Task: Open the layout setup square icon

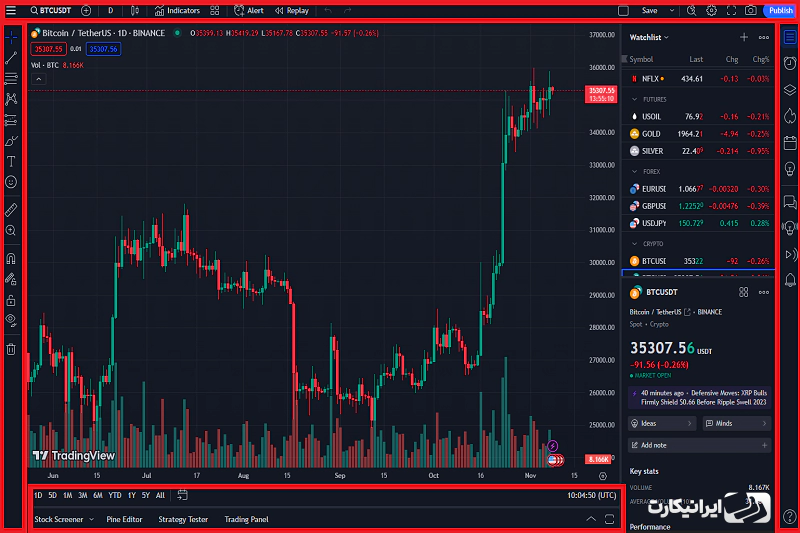Action: [623, 11]
